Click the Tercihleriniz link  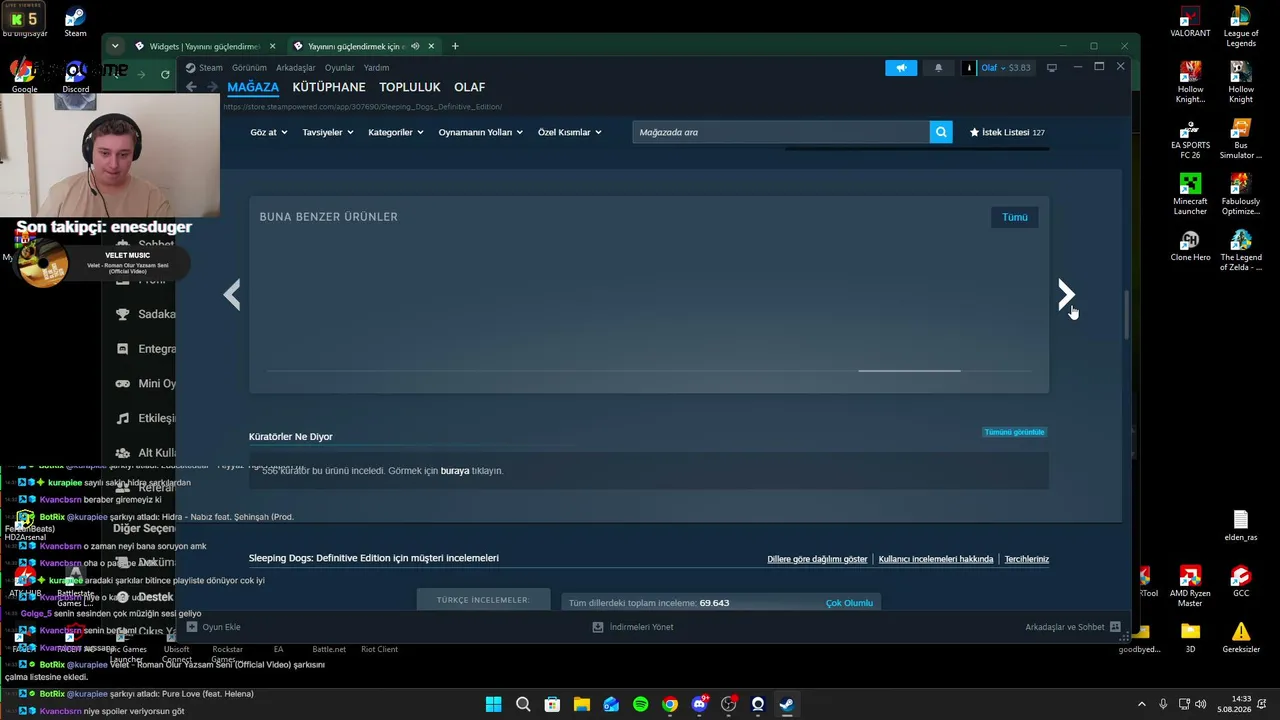pos(1027,559)
